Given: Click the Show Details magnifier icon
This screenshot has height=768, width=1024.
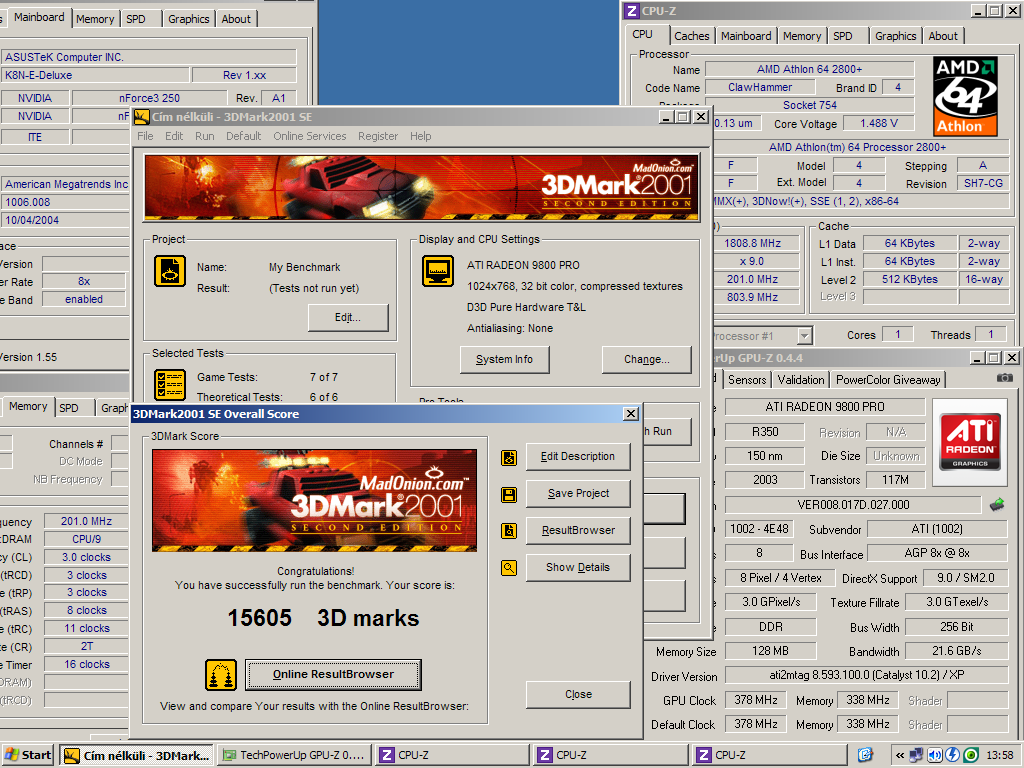Looking at the screenshot, I should (509, 568).
